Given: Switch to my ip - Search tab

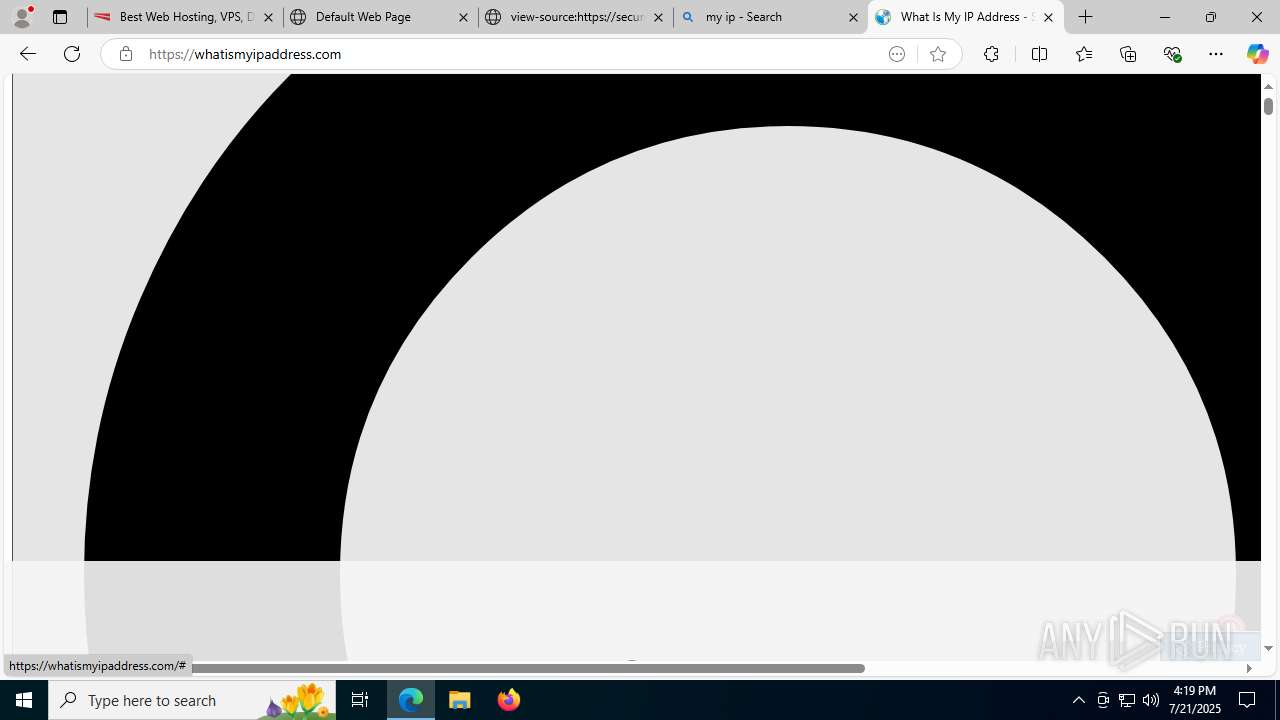Looking at the screenshot, I should [x=770, y=17].
